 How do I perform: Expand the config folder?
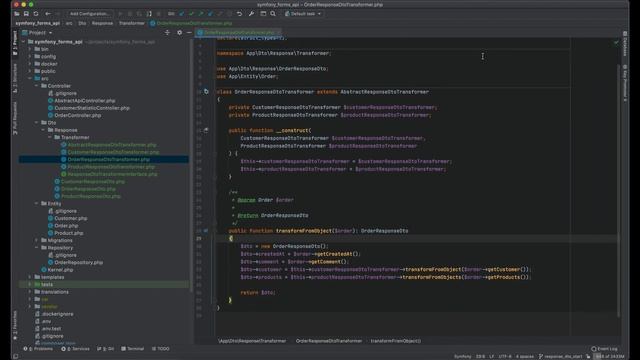pos(30,56)
